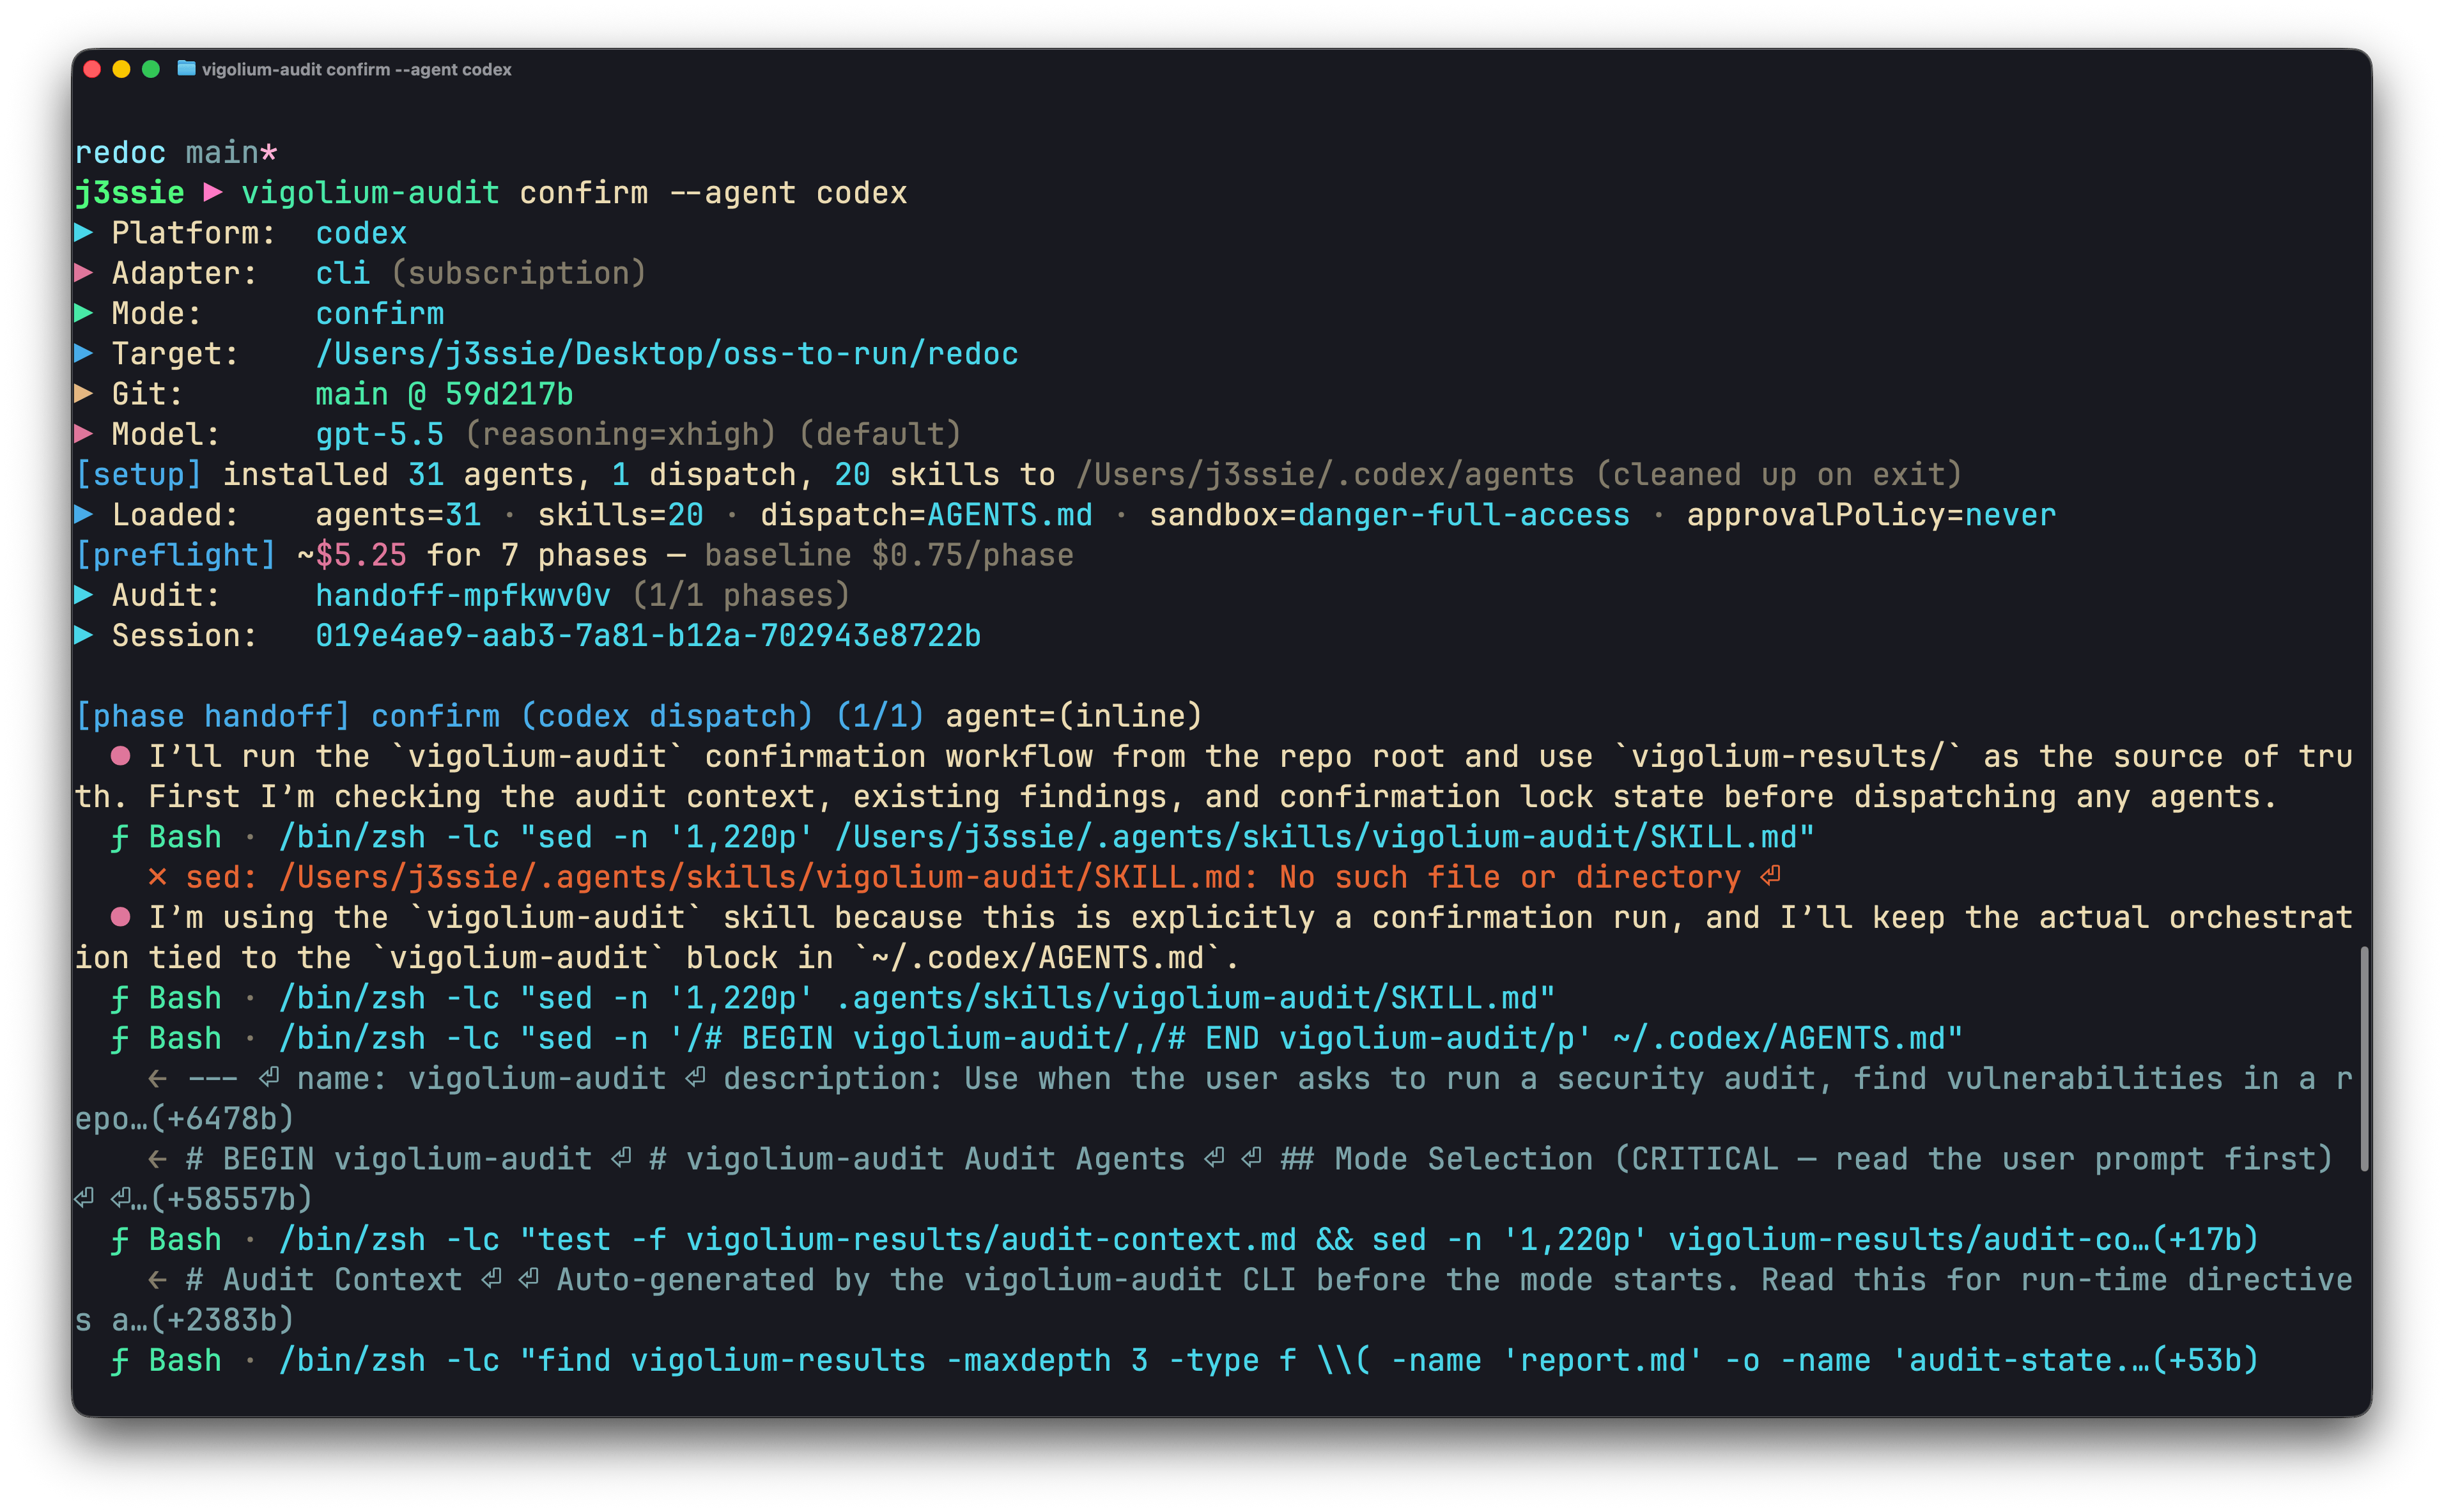Click 'agent=(inline)' on the phase line
2444x1512 pixels.
coord(1074,716)
